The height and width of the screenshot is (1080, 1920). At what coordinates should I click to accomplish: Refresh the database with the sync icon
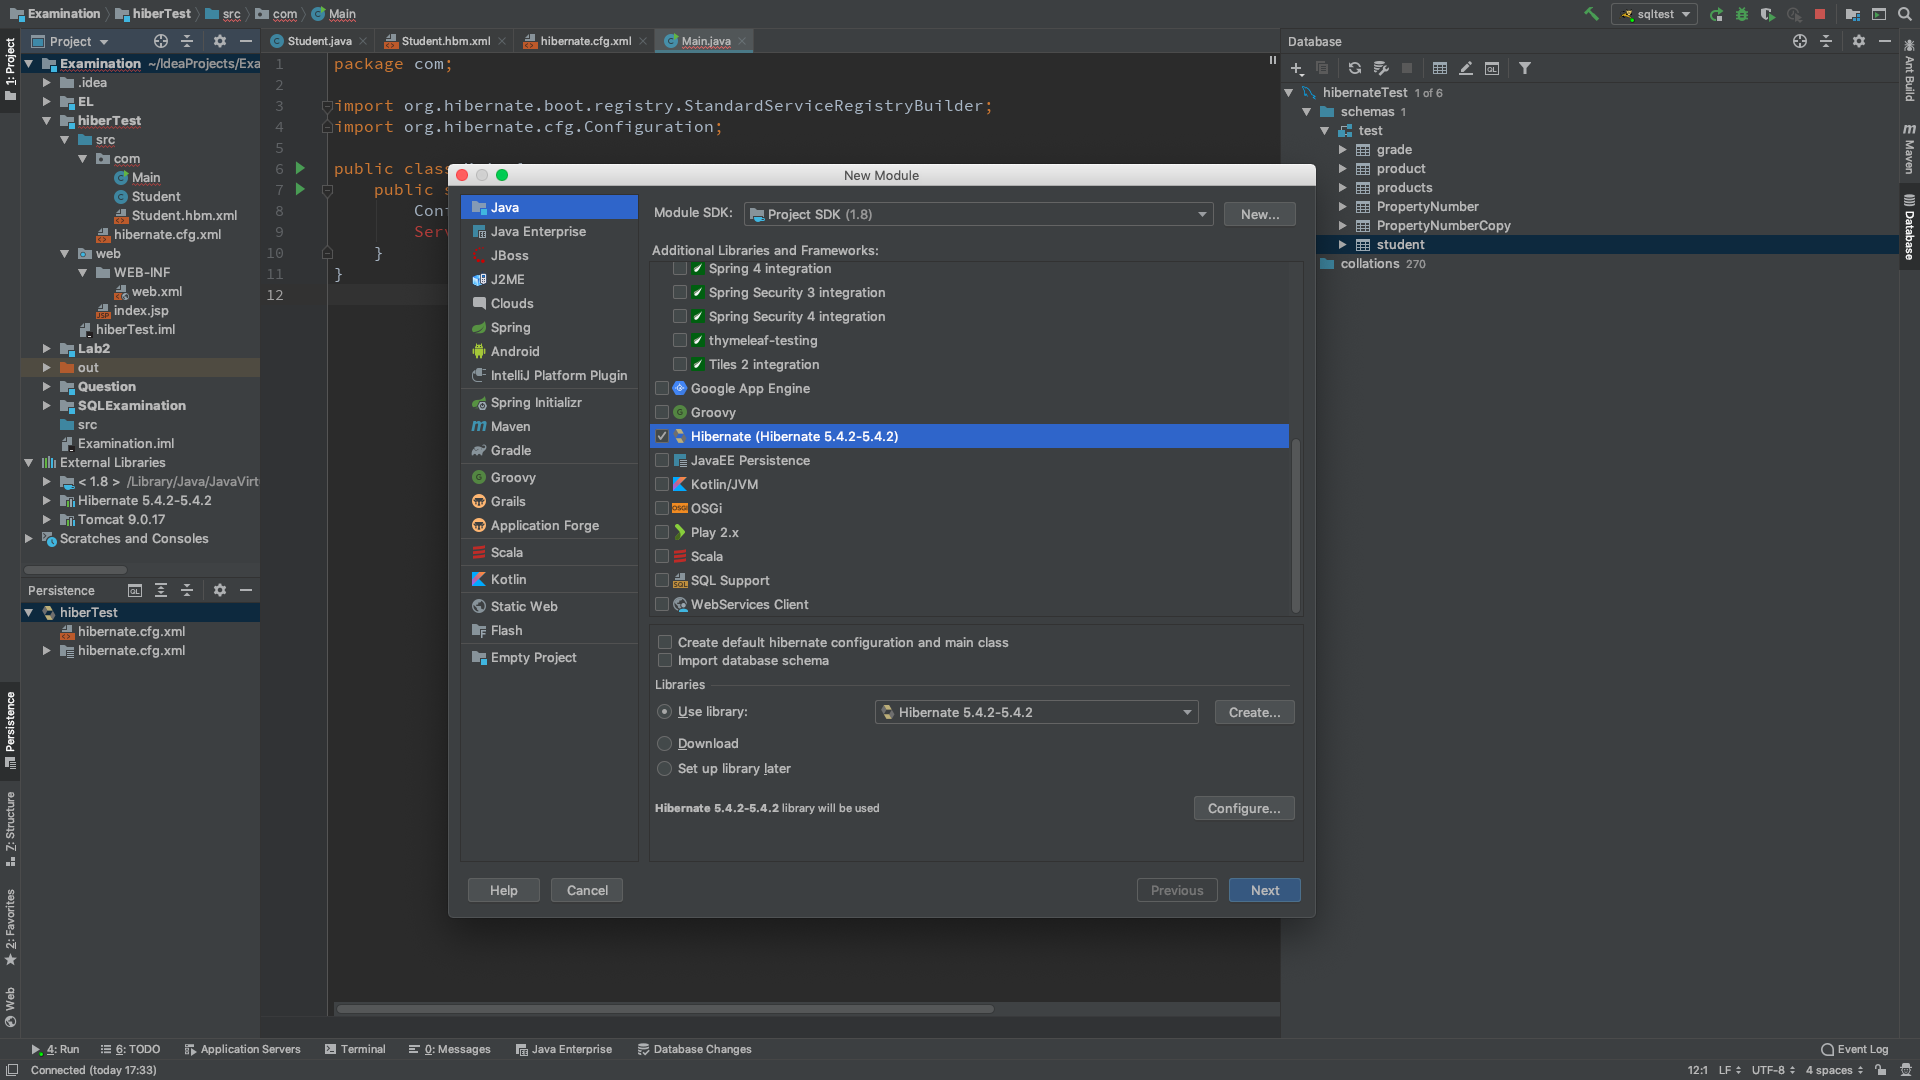(x=1354, y=68)
